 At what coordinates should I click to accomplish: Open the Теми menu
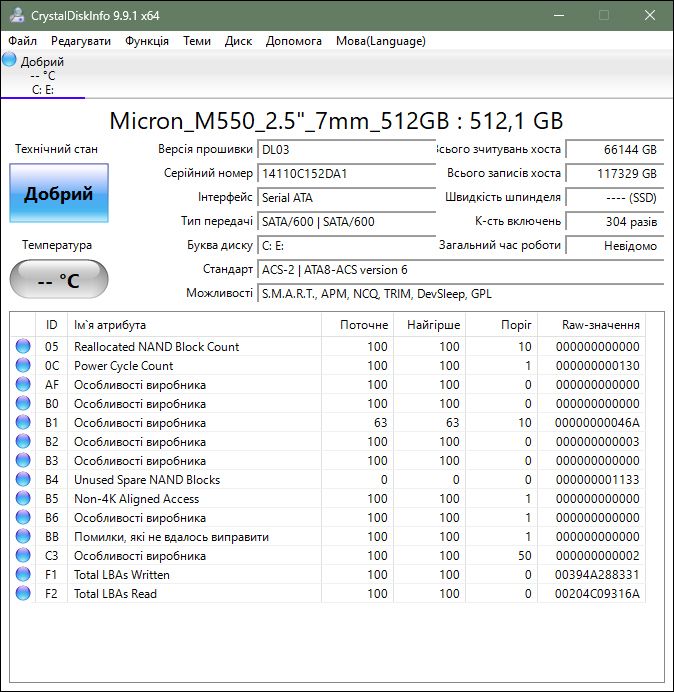(197, 41)
